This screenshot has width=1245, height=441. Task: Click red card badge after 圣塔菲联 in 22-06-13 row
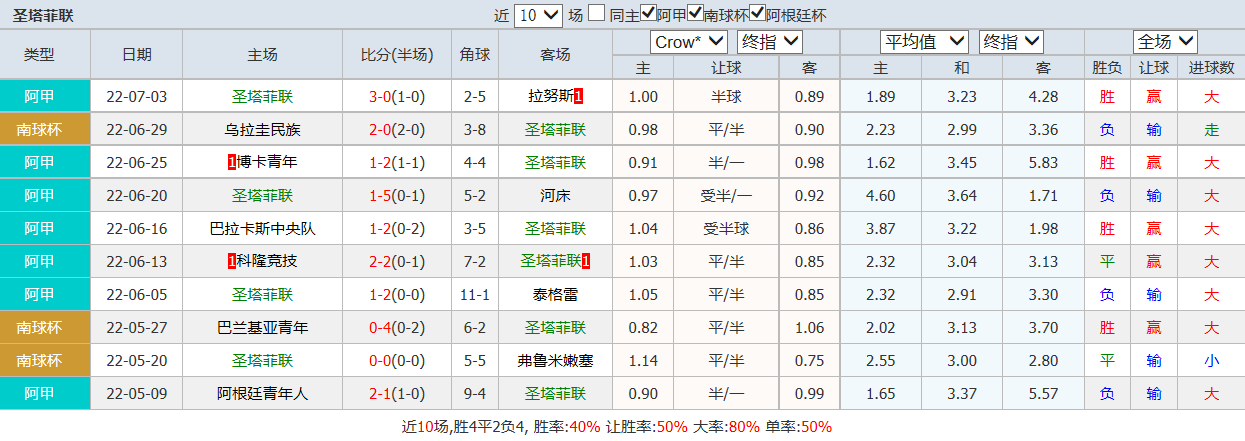pos(585,262)
